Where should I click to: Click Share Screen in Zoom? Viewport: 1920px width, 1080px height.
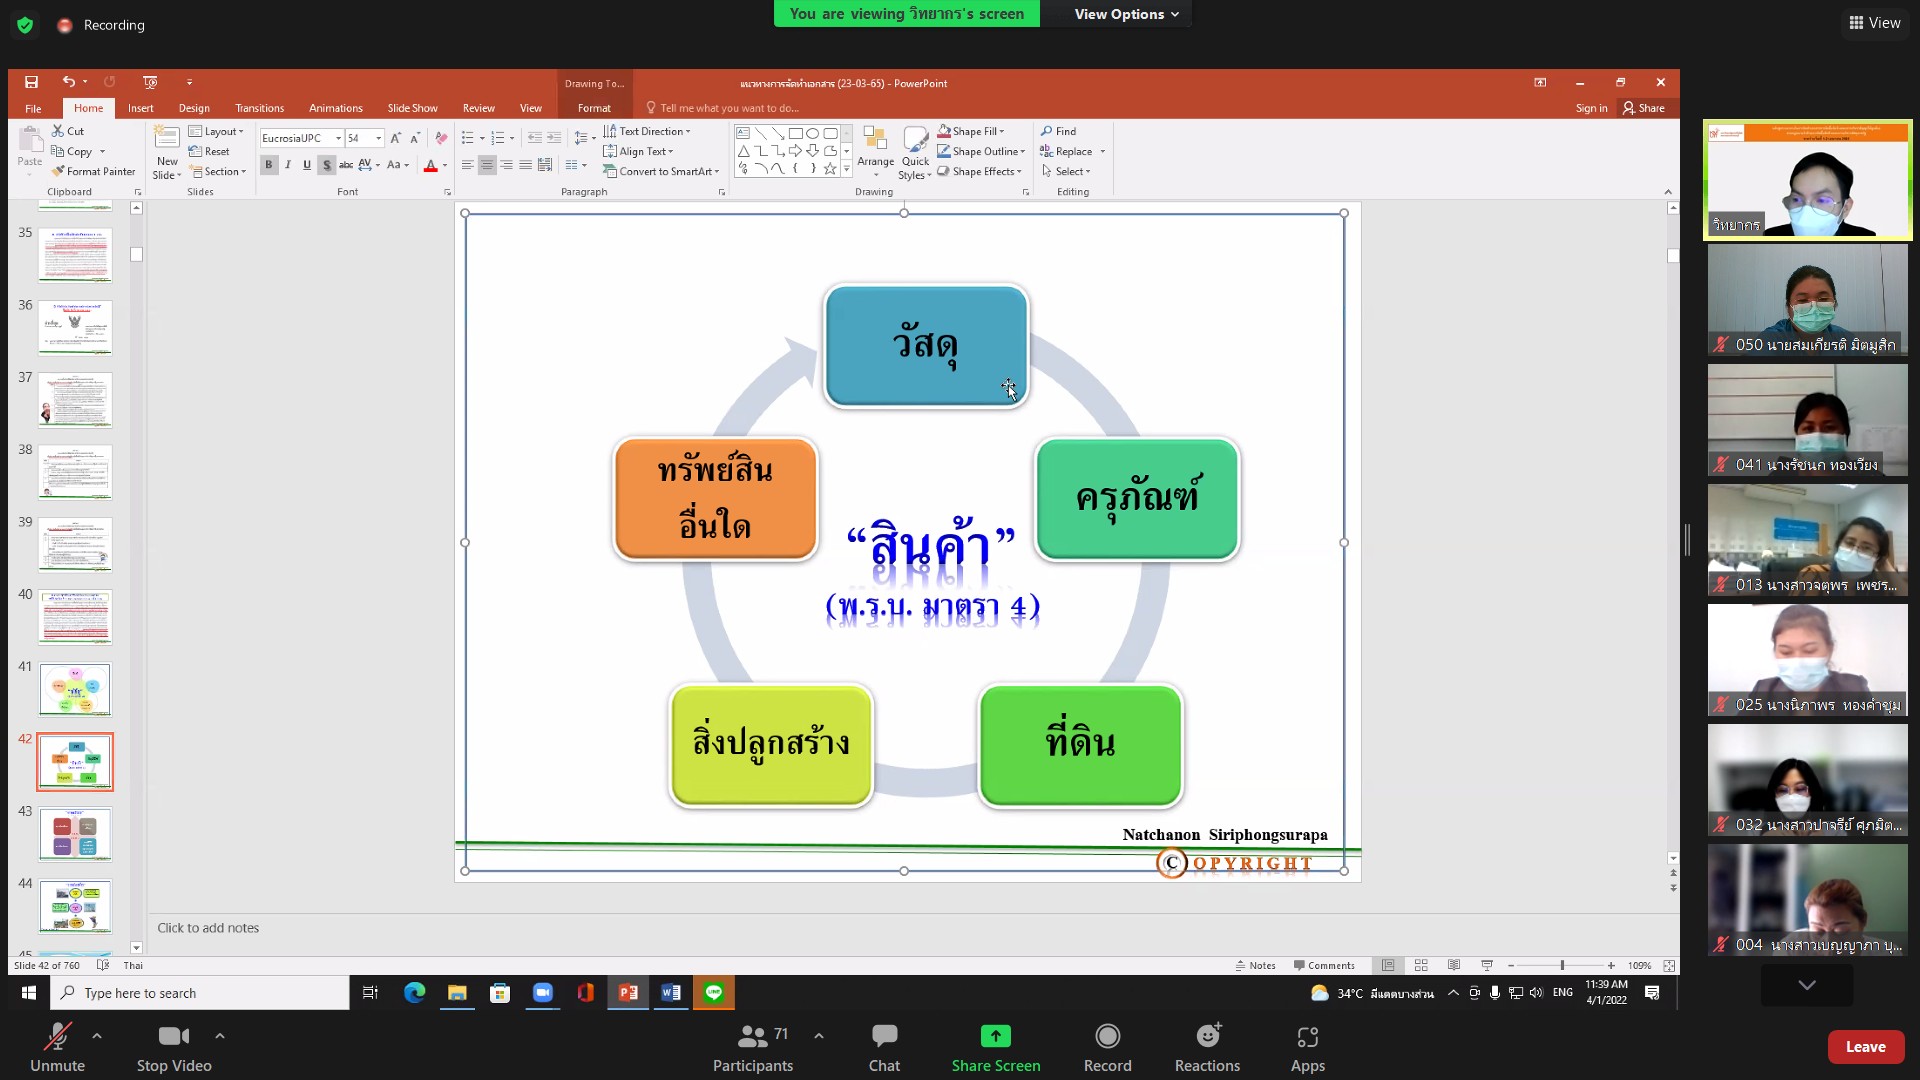996,1046
